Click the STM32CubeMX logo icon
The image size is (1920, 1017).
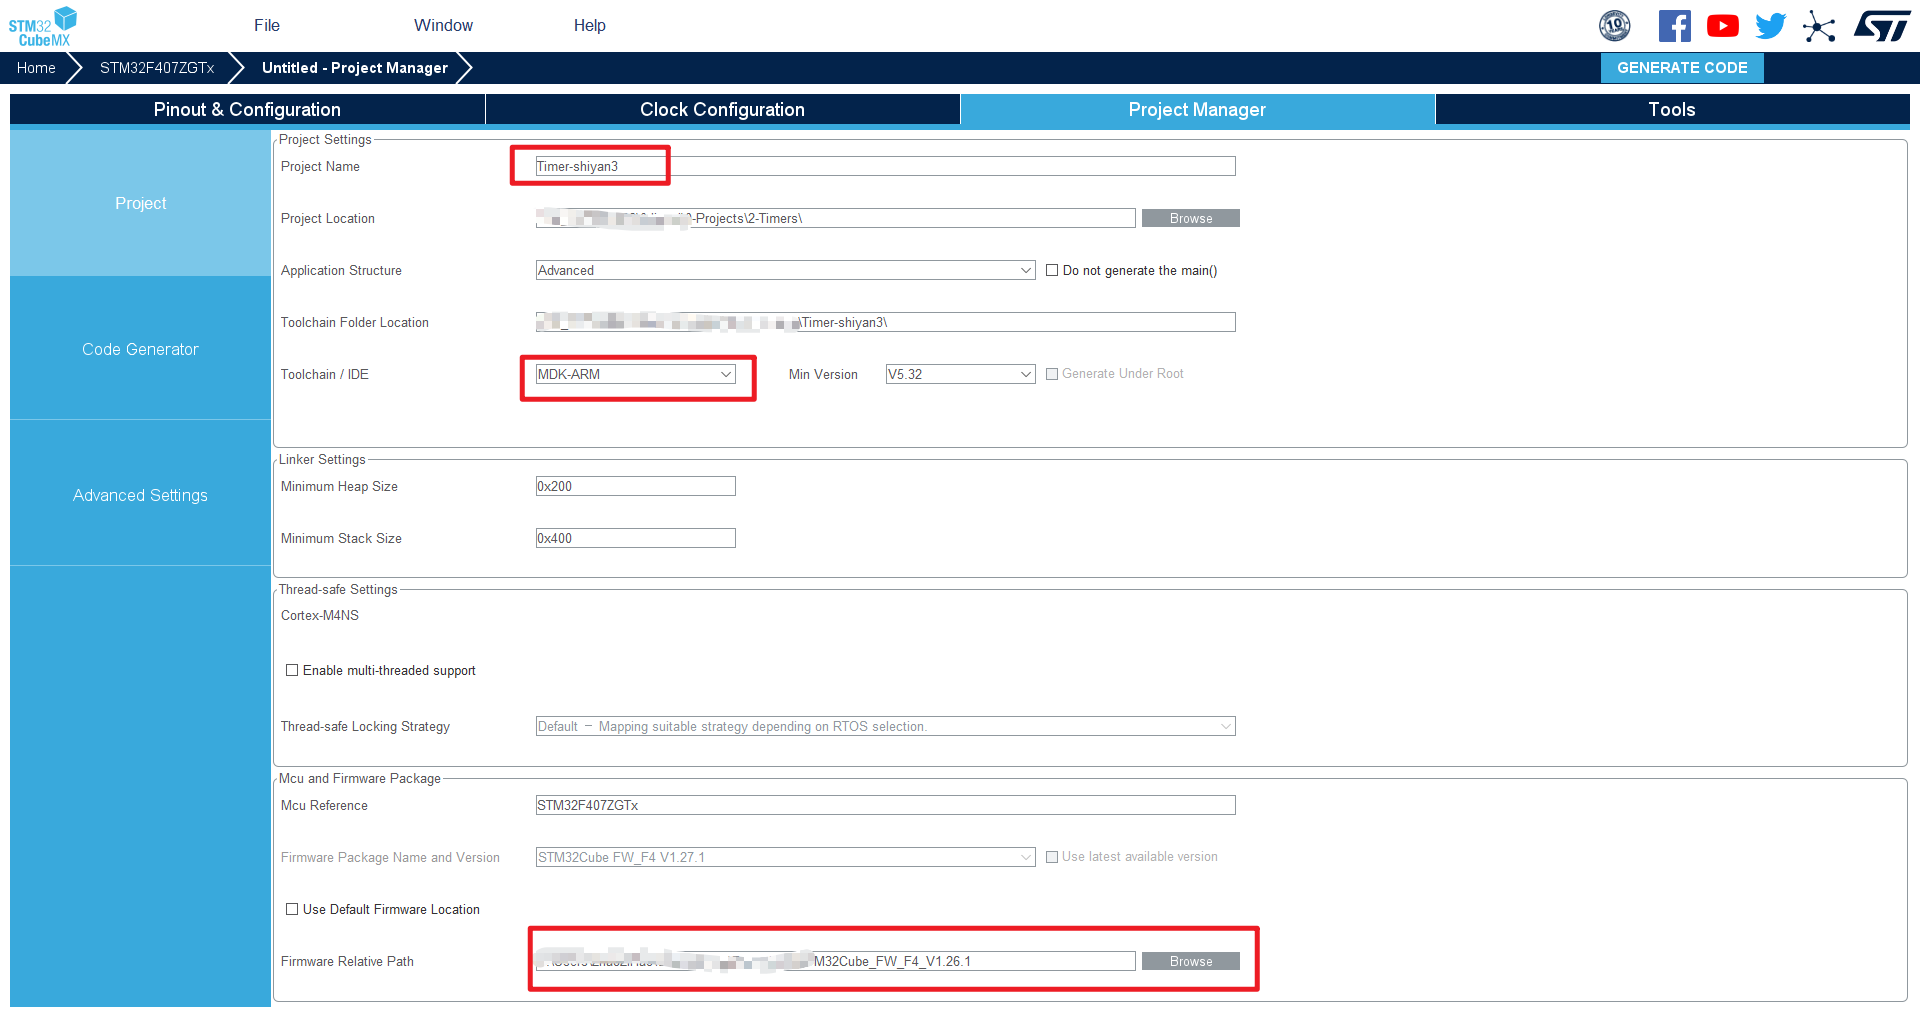pos(42,26)
